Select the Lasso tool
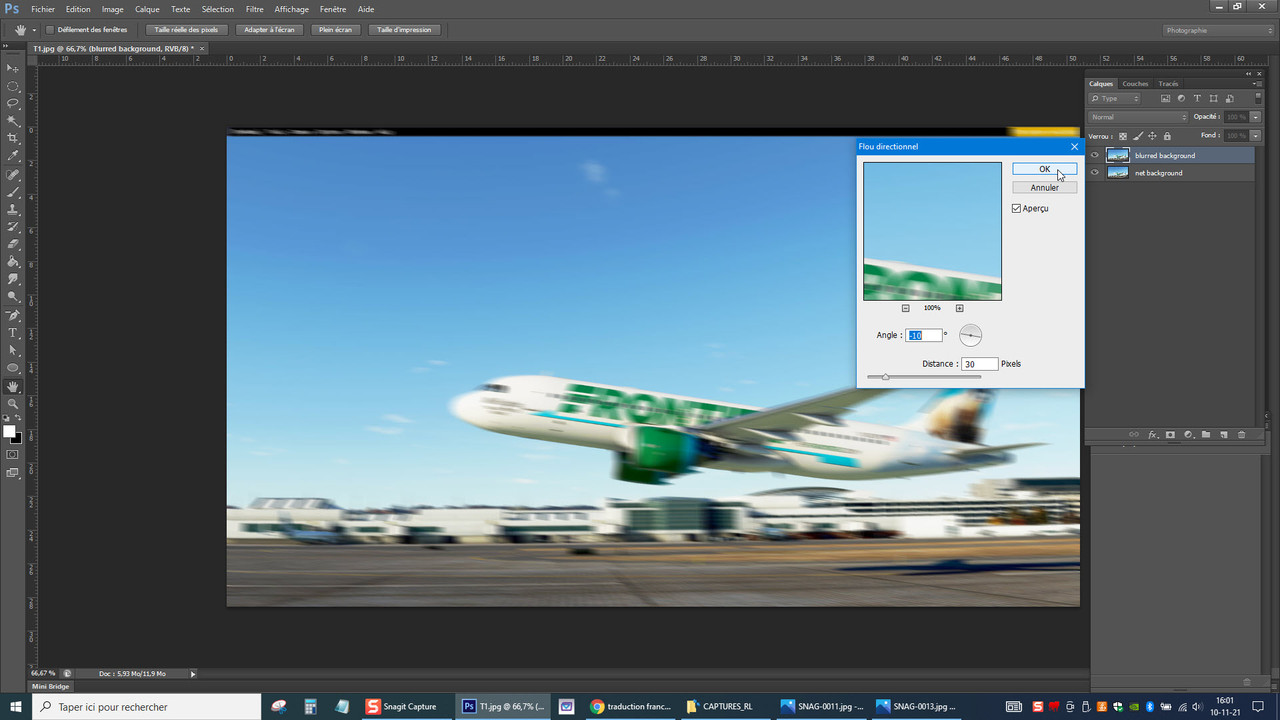This screenshot has height=720, width=1280. [x=13, y=103]
